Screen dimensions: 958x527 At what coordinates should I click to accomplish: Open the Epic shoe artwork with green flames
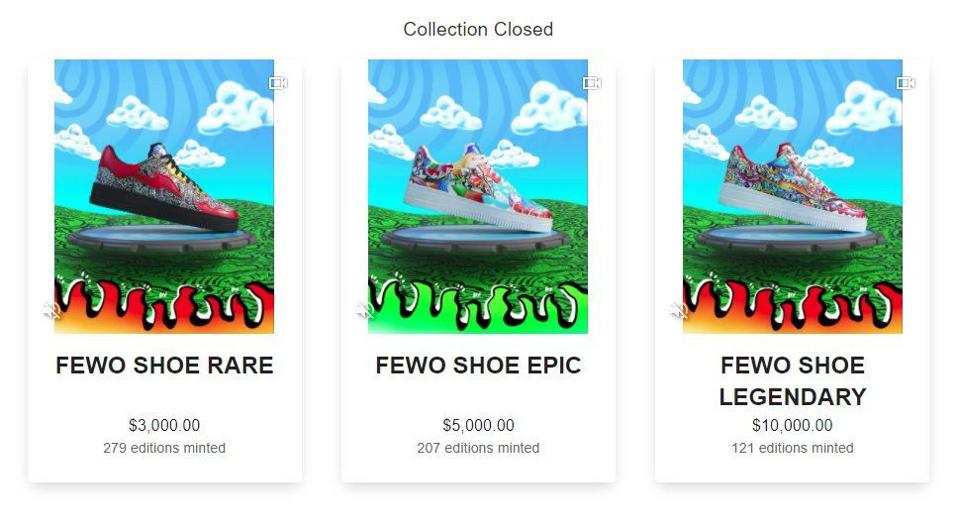(478, 196)
